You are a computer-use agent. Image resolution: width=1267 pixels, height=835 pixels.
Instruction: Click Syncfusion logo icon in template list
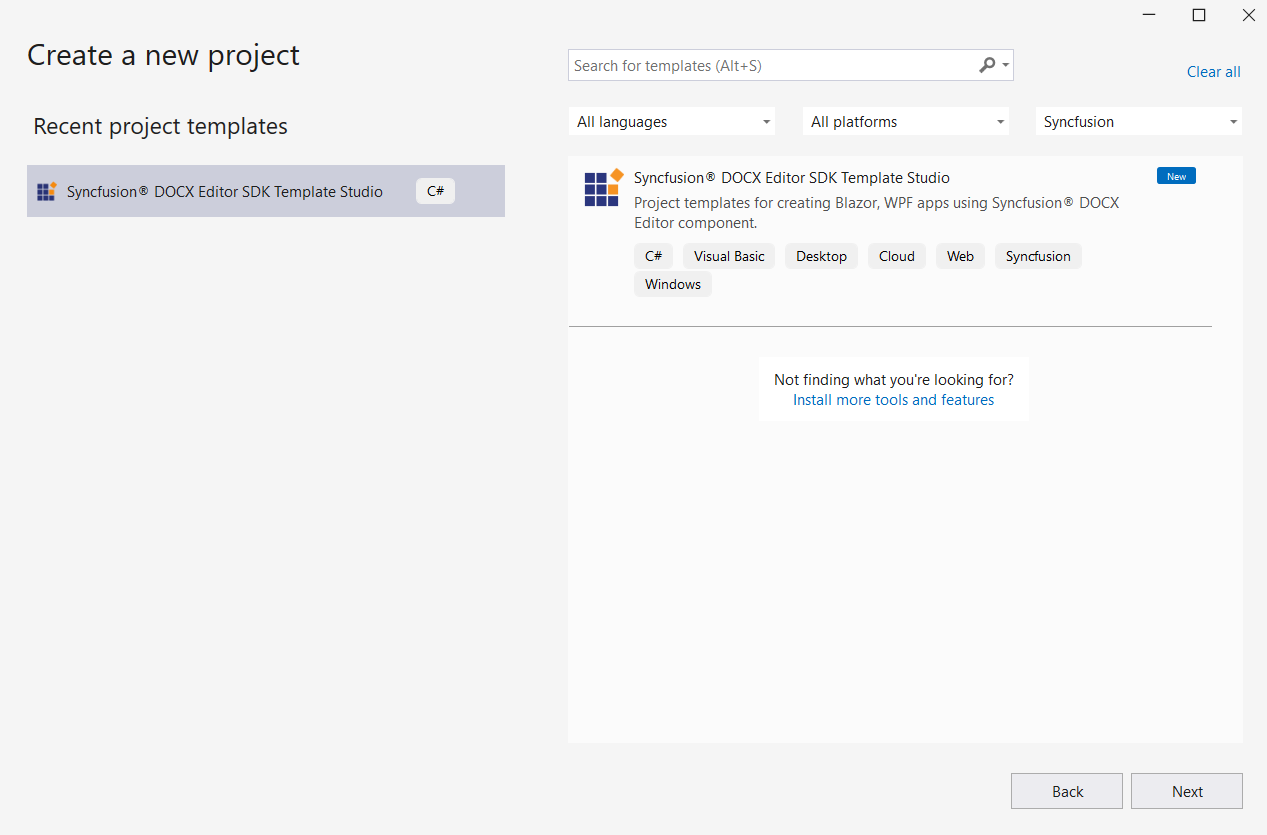coord(603,188)
